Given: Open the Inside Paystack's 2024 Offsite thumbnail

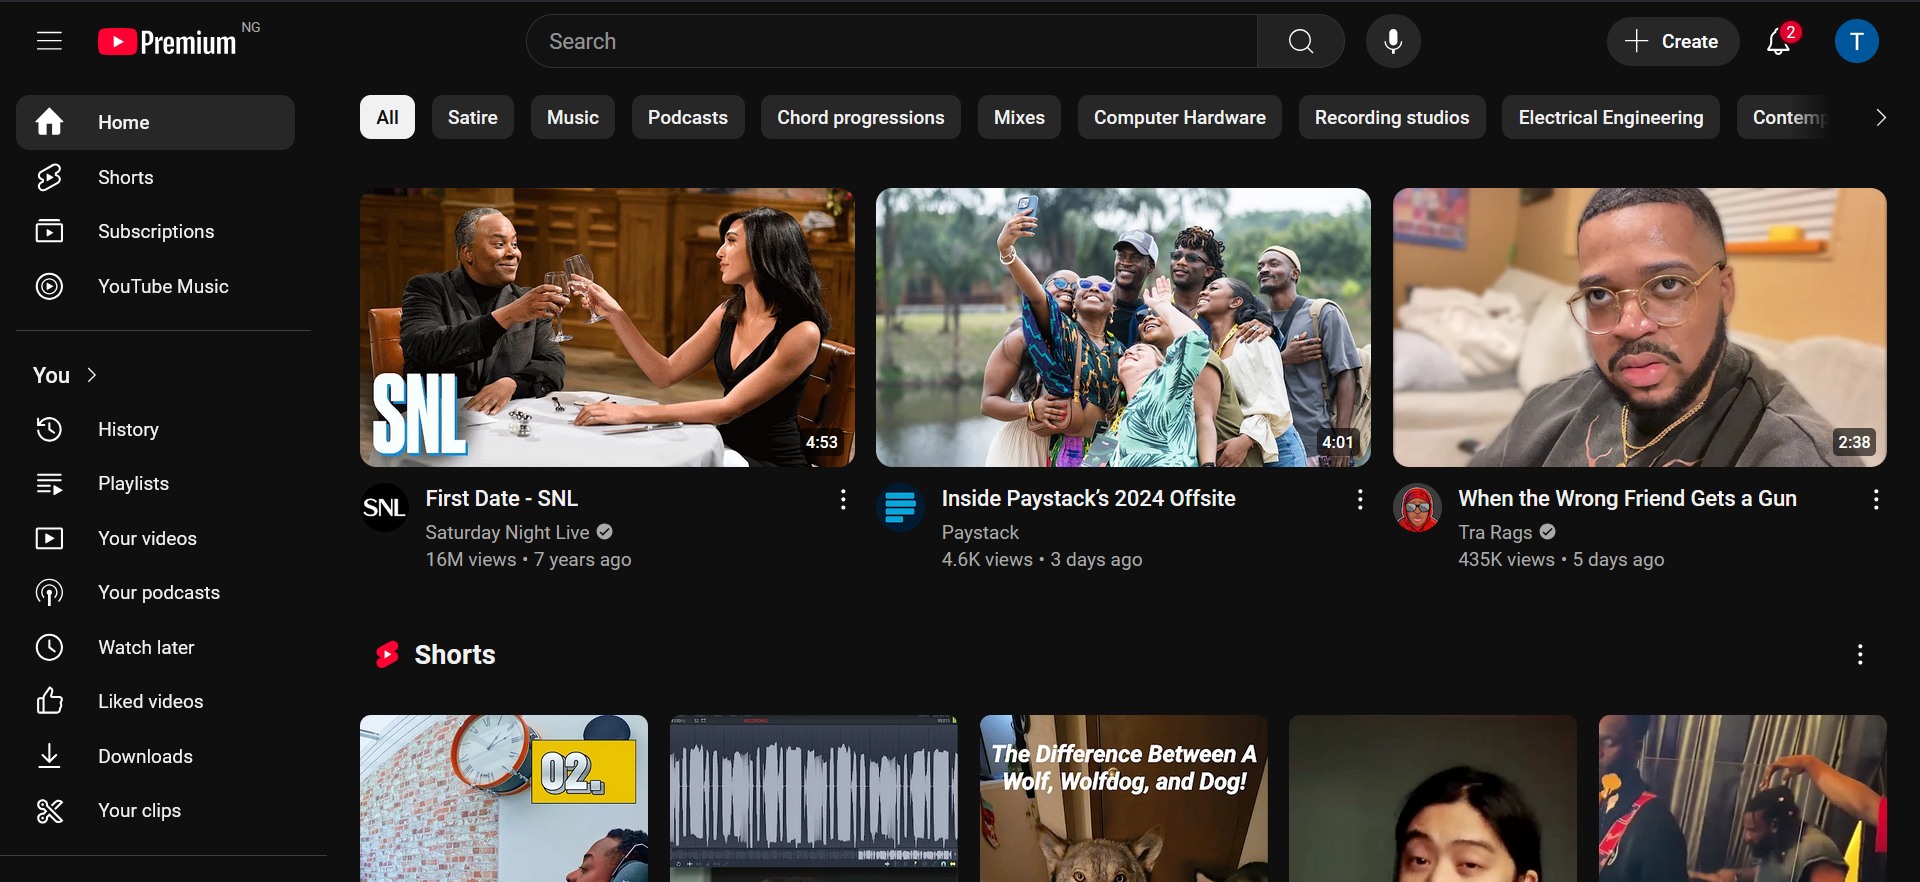Looking at the screenshot, I should 1123,327.
